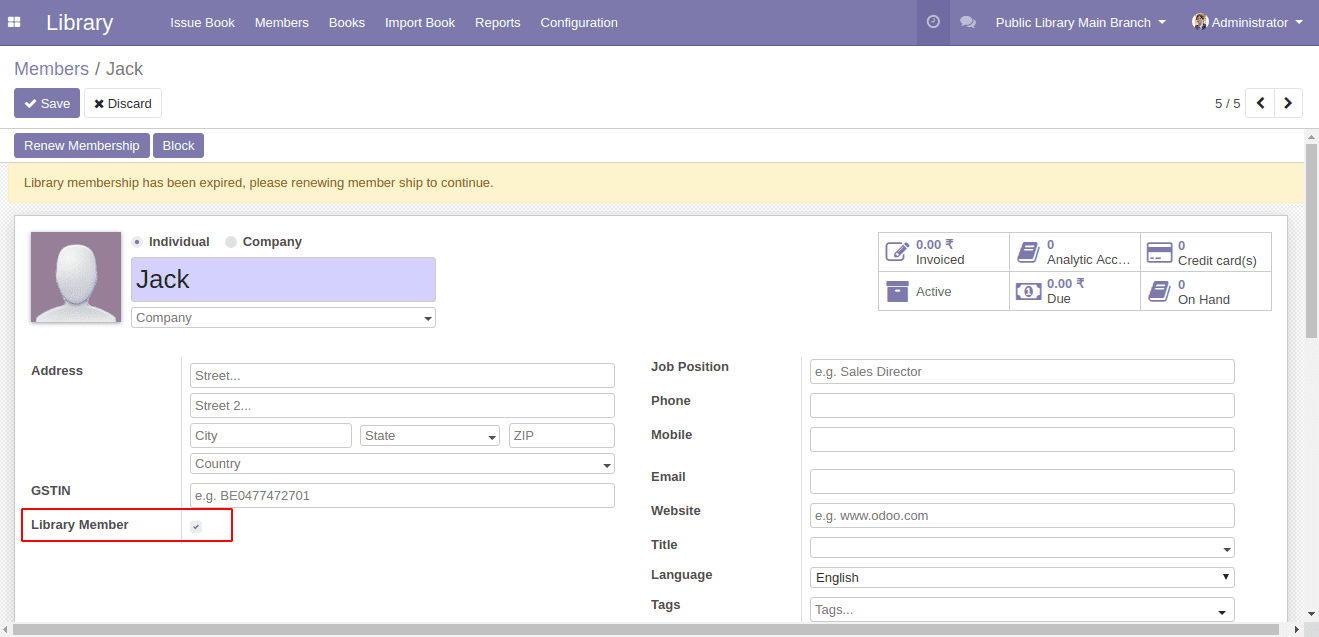The height and width of the screenshot is (637, 1319).
Task: Click the Save button
Action: [47, 103]
